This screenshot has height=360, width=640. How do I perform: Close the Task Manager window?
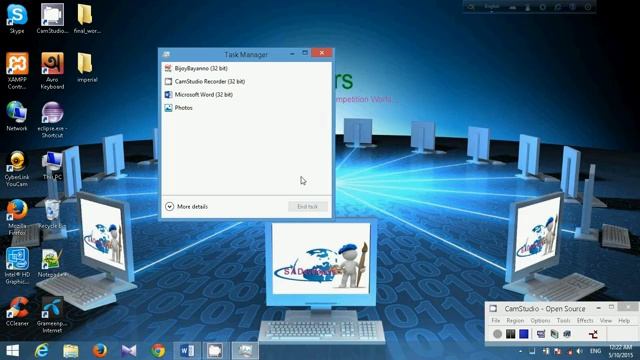pyautogui.click(x=322, y=53)
